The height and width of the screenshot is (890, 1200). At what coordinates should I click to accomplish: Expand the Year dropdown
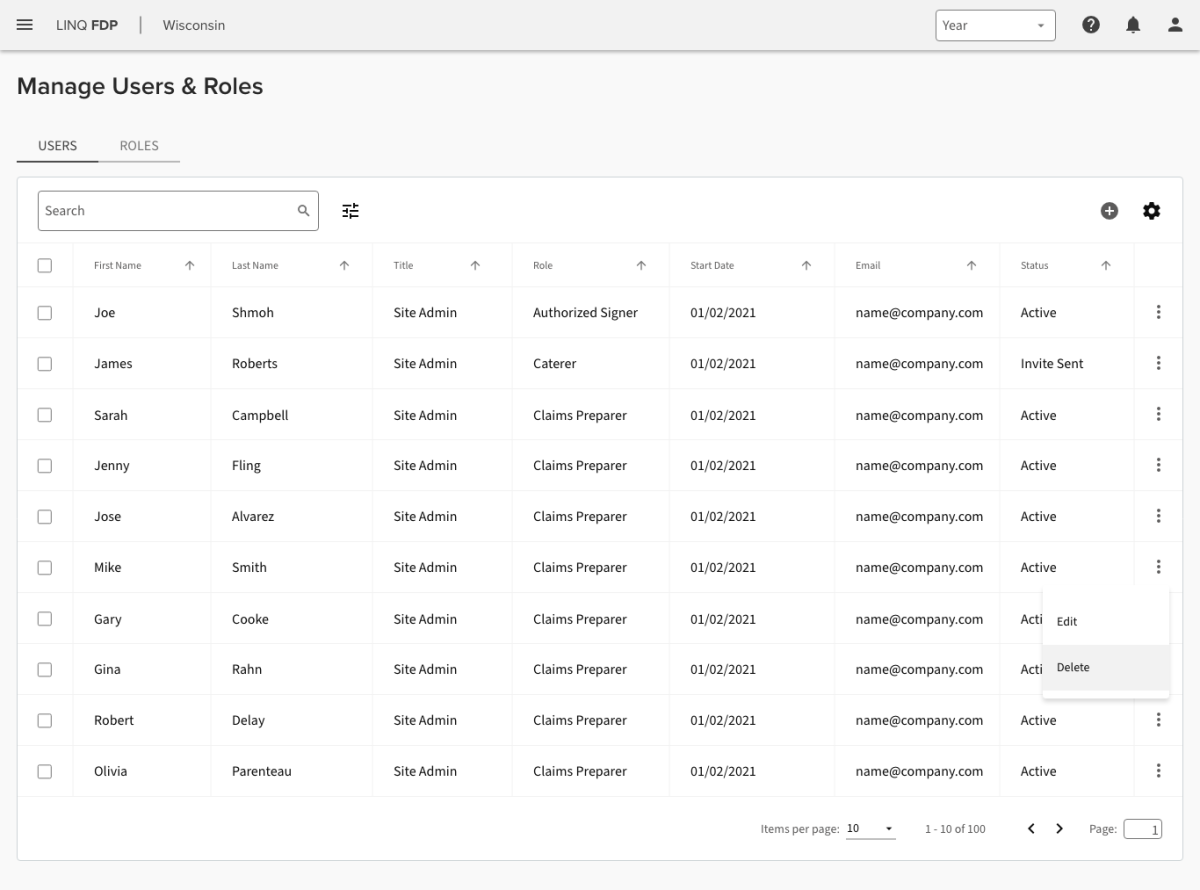coord(995,25)
